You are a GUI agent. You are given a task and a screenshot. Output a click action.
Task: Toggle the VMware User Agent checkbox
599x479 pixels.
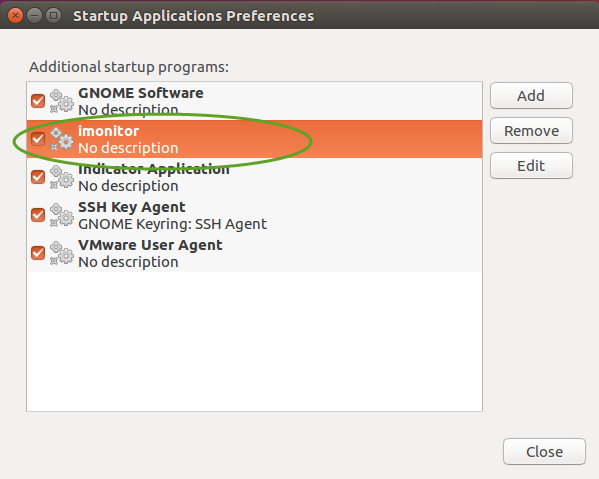[38, 253]
